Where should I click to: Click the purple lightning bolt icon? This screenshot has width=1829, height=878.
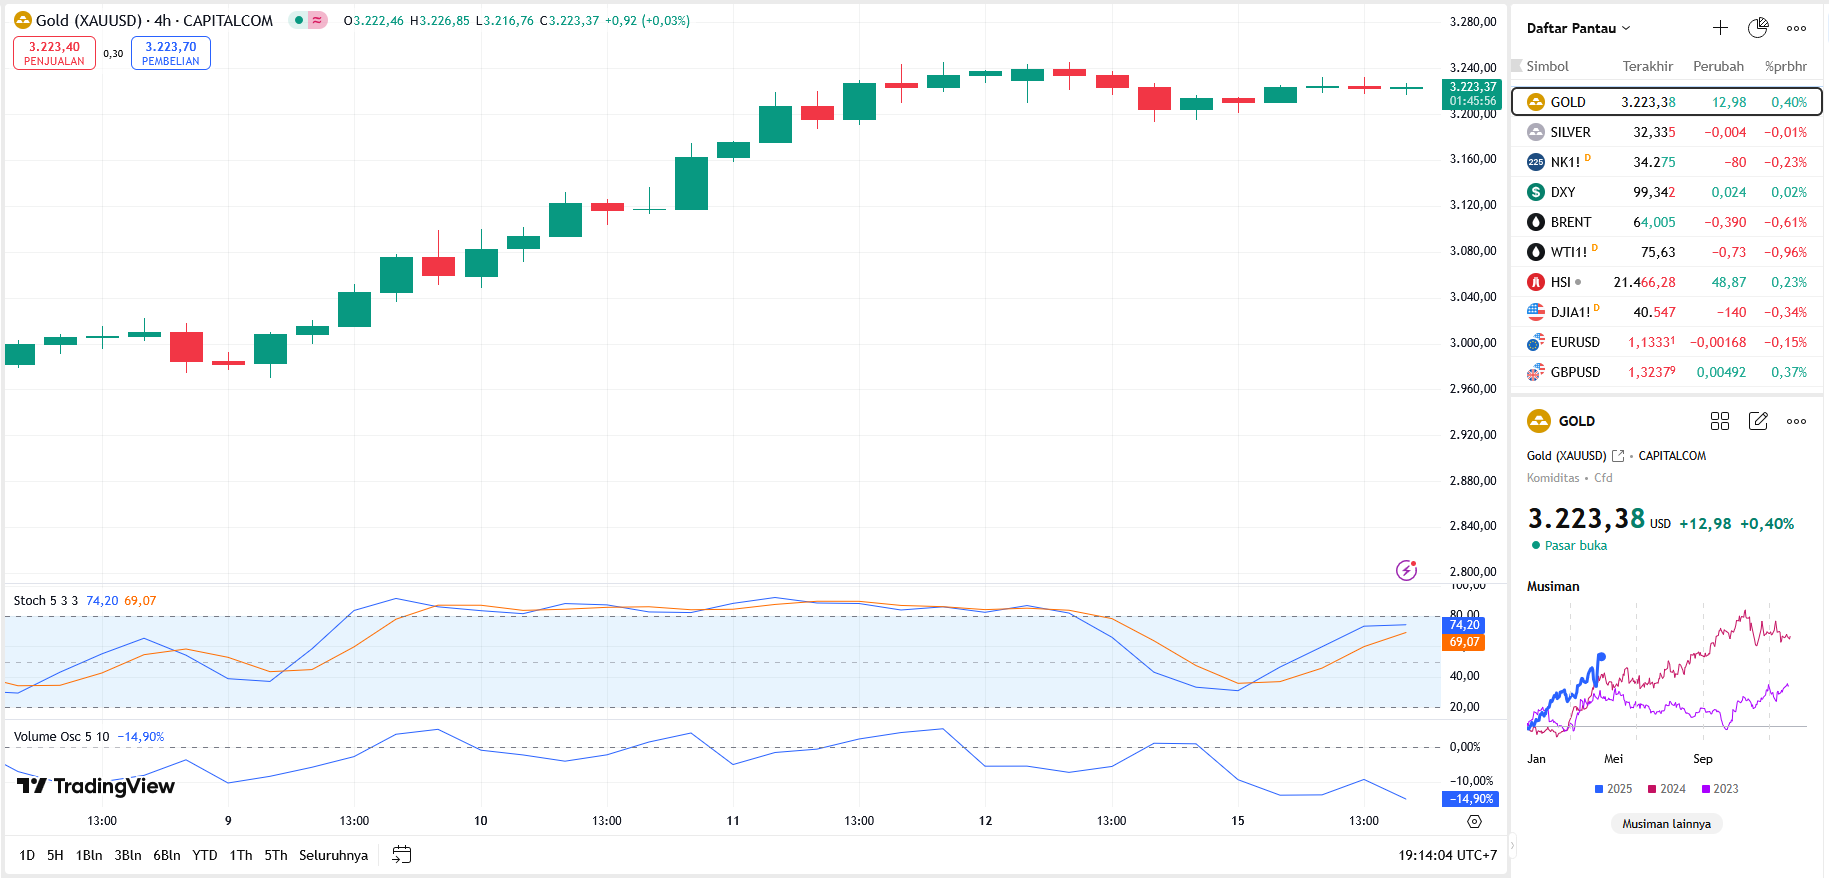pyautogui.click(x=1406, y=570)
